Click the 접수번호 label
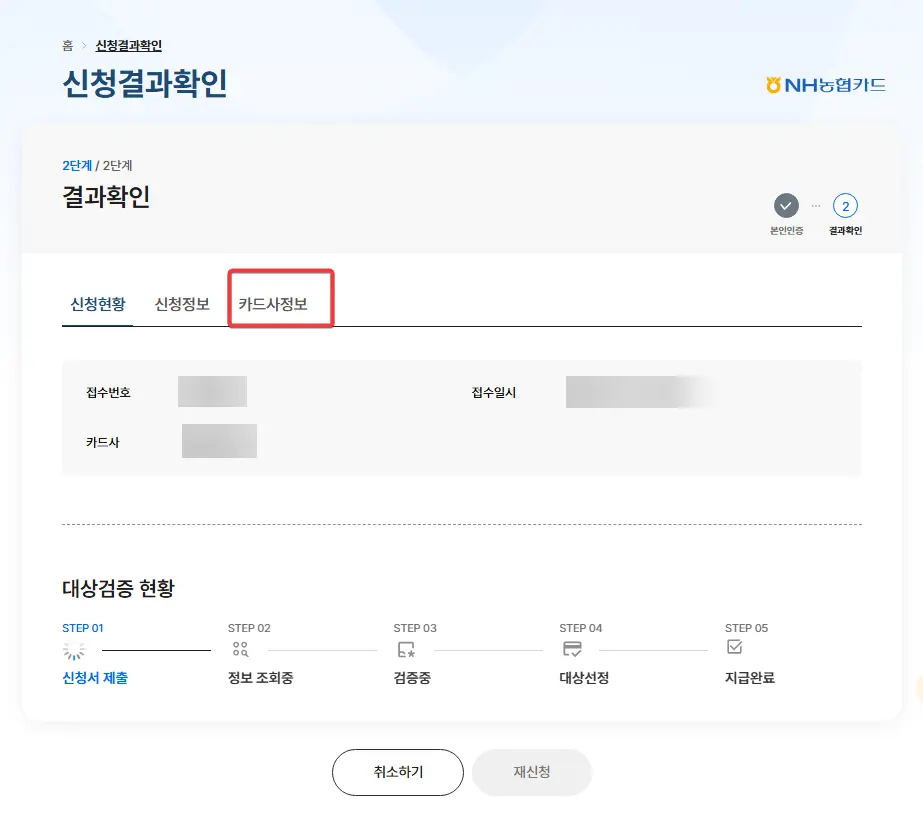Image resolution: width=923 pixels, height=827 pixels. pyautogui.click(x=108, y=392)
